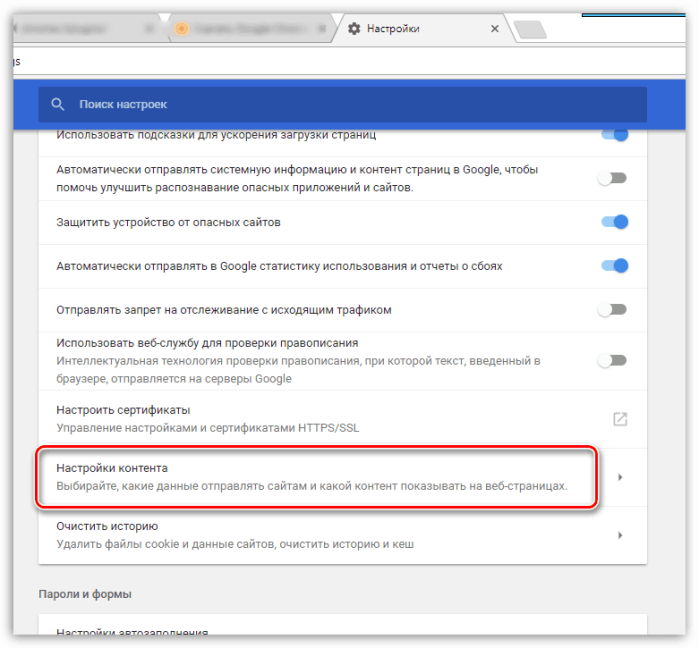Switch to the first blurred tab

point(87,29)
